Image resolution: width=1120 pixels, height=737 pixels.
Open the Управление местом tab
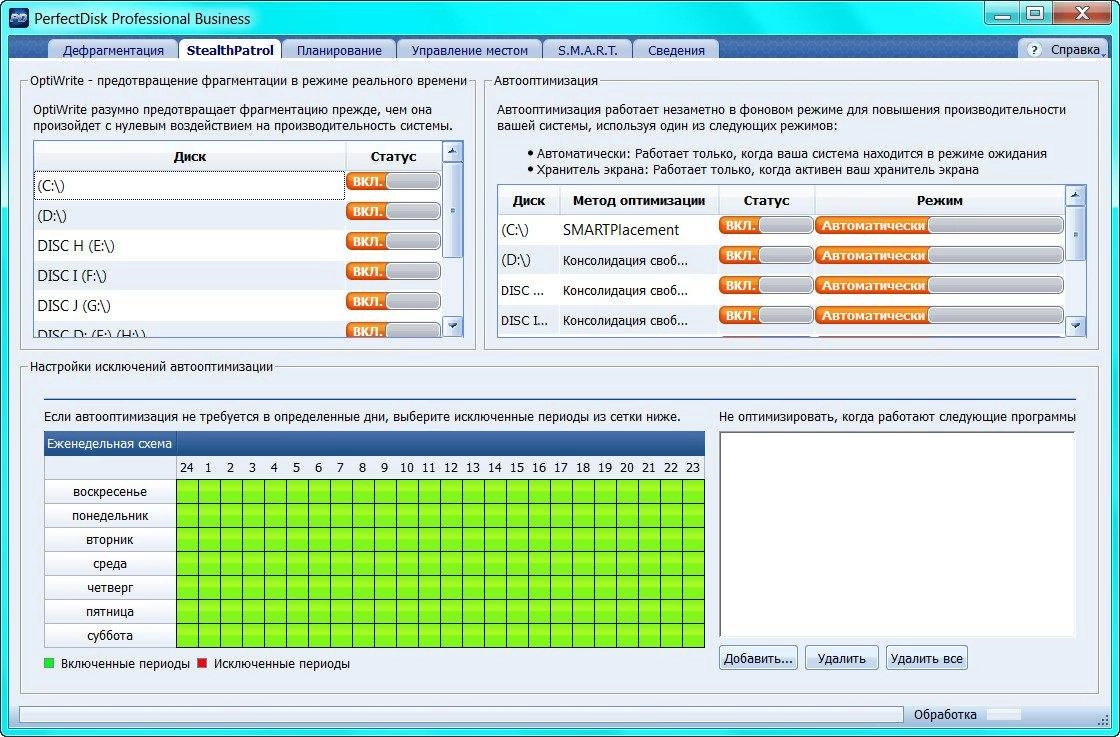(x=469, y=50)
